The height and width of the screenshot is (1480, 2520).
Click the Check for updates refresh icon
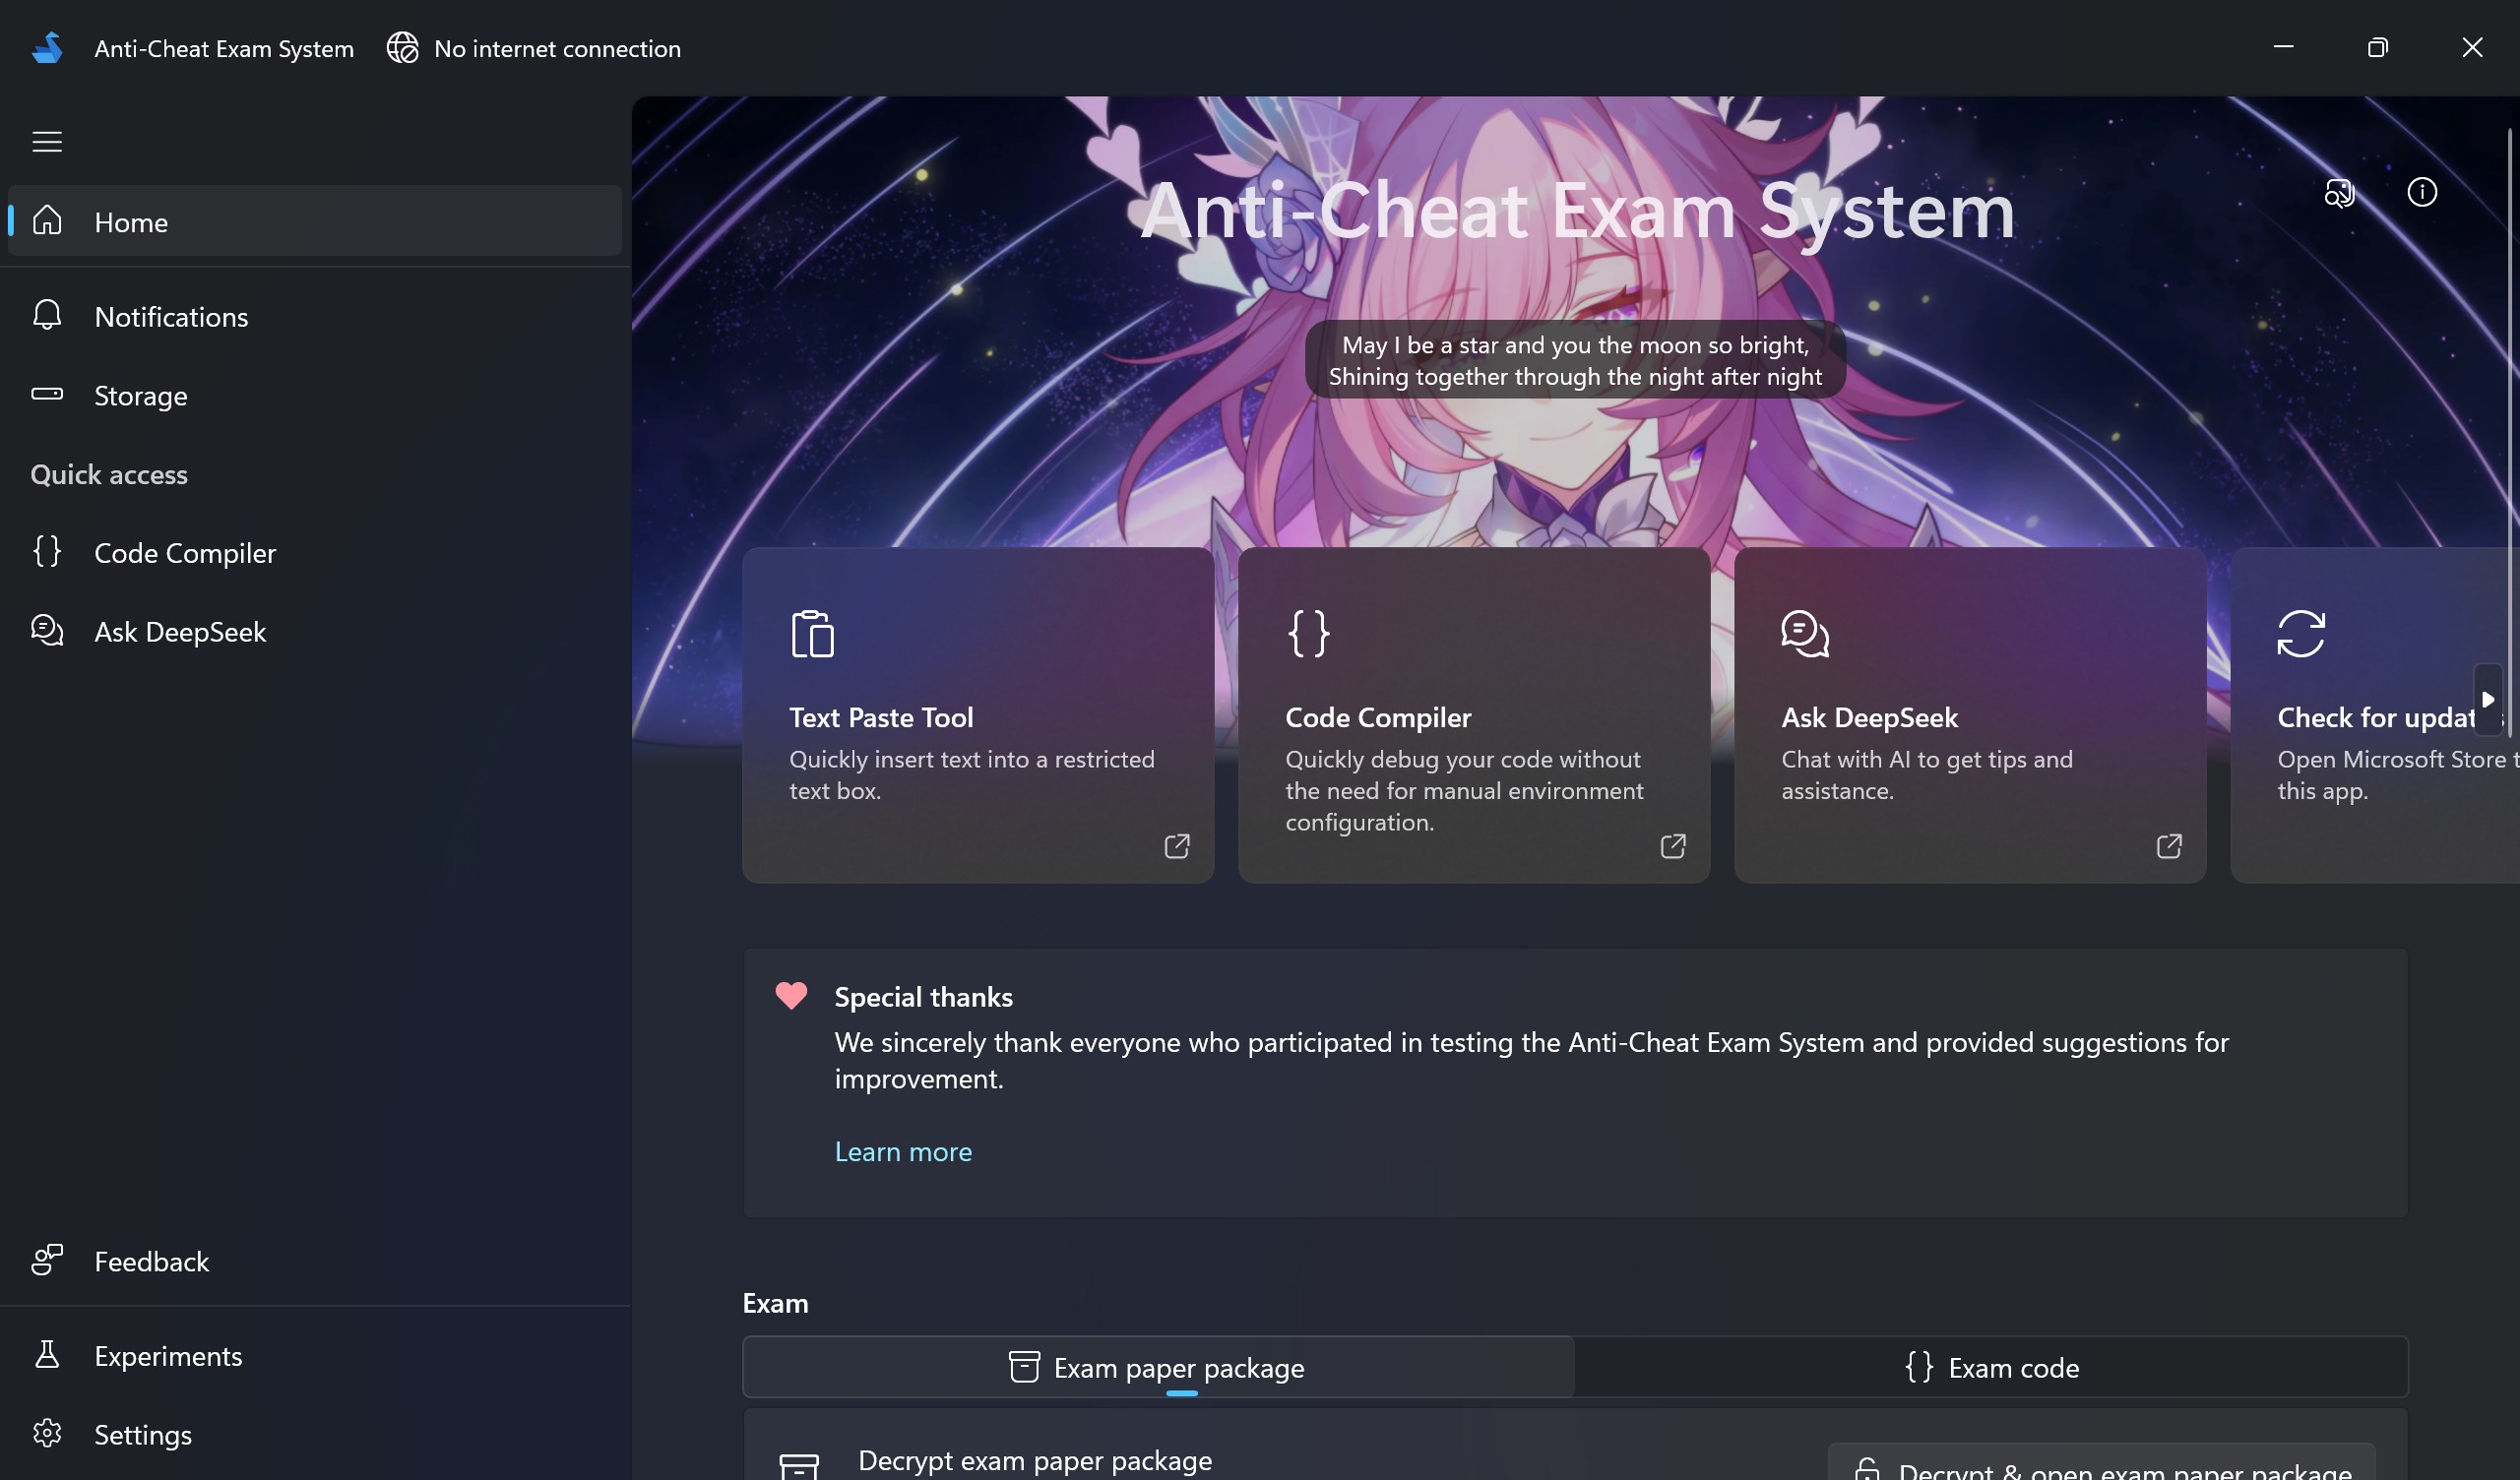click(x=2300, y=633)
